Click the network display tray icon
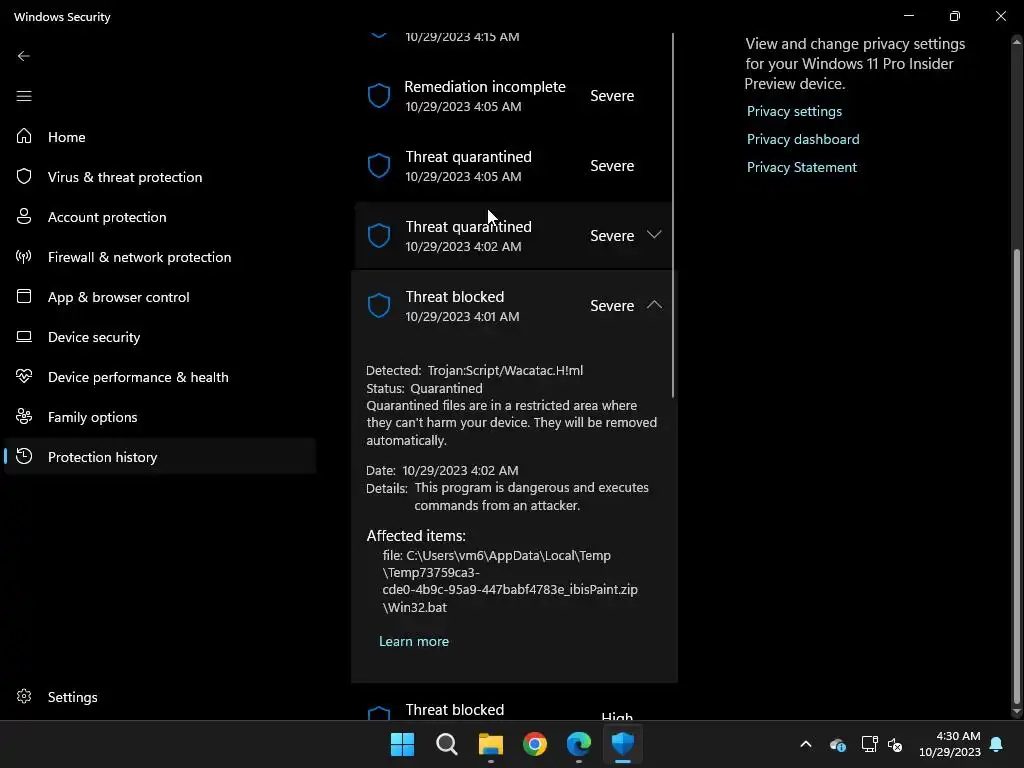 pos(869,744)
